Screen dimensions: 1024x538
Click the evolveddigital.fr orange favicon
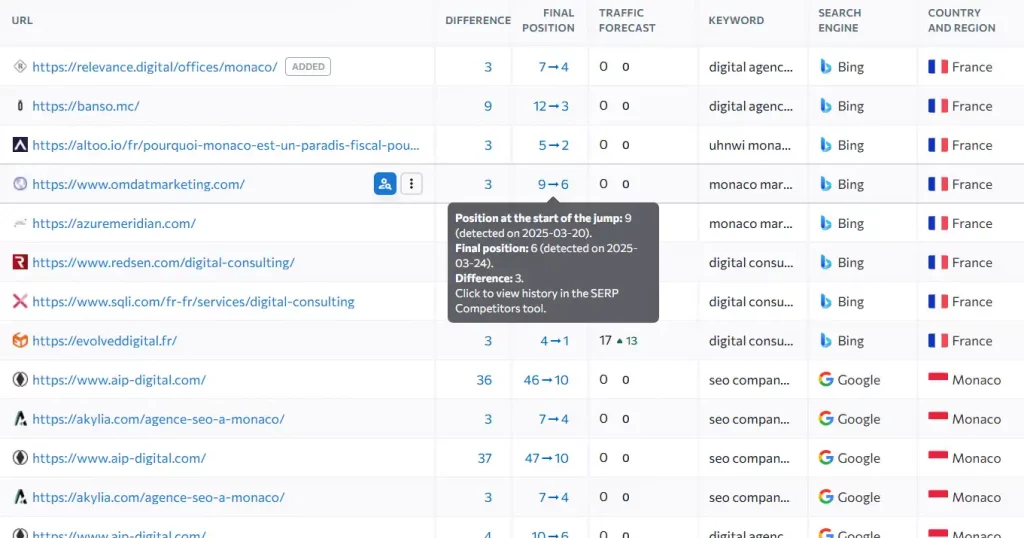20,341
